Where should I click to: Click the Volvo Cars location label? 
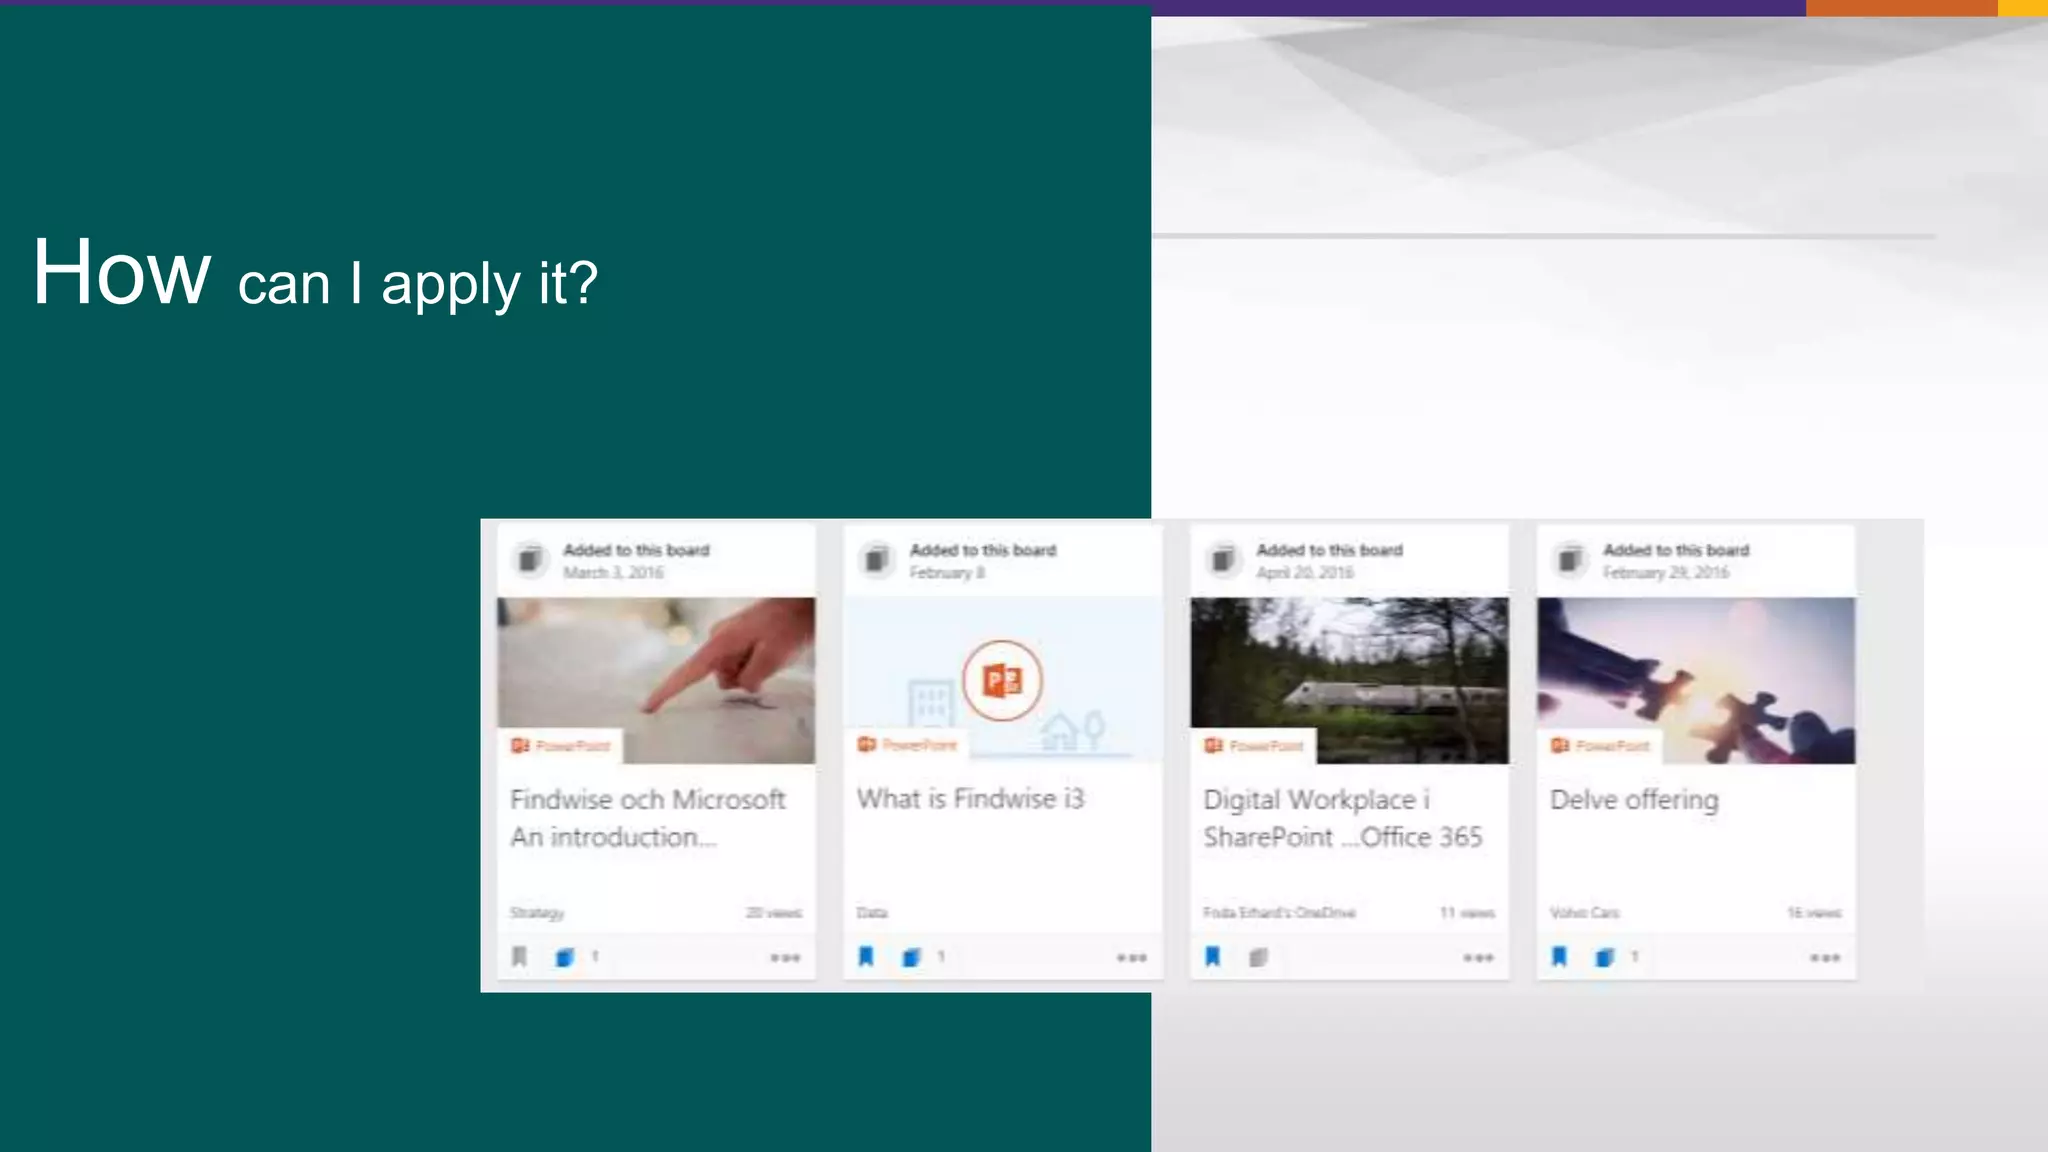(1584, 913)
